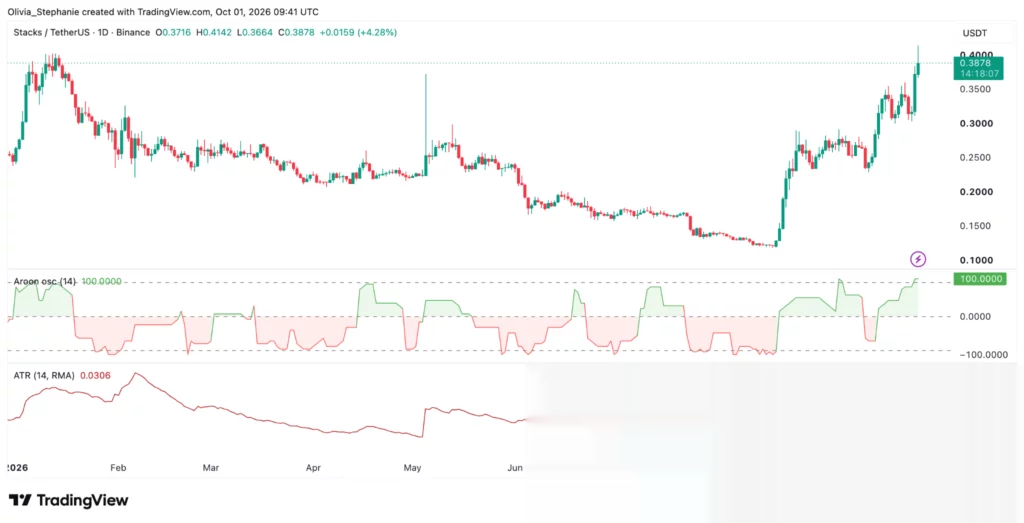
Task: Select the Stacks / TetherUS symbol title
Action: 82,32
